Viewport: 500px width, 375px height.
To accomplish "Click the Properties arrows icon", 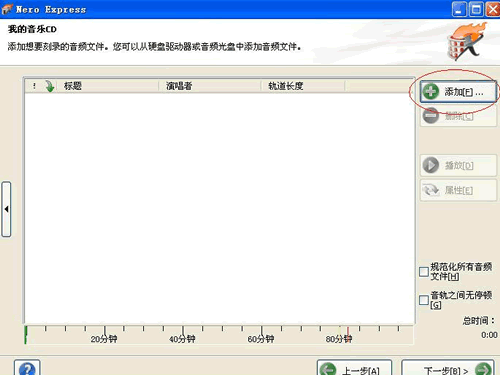I will coord(431,190).
